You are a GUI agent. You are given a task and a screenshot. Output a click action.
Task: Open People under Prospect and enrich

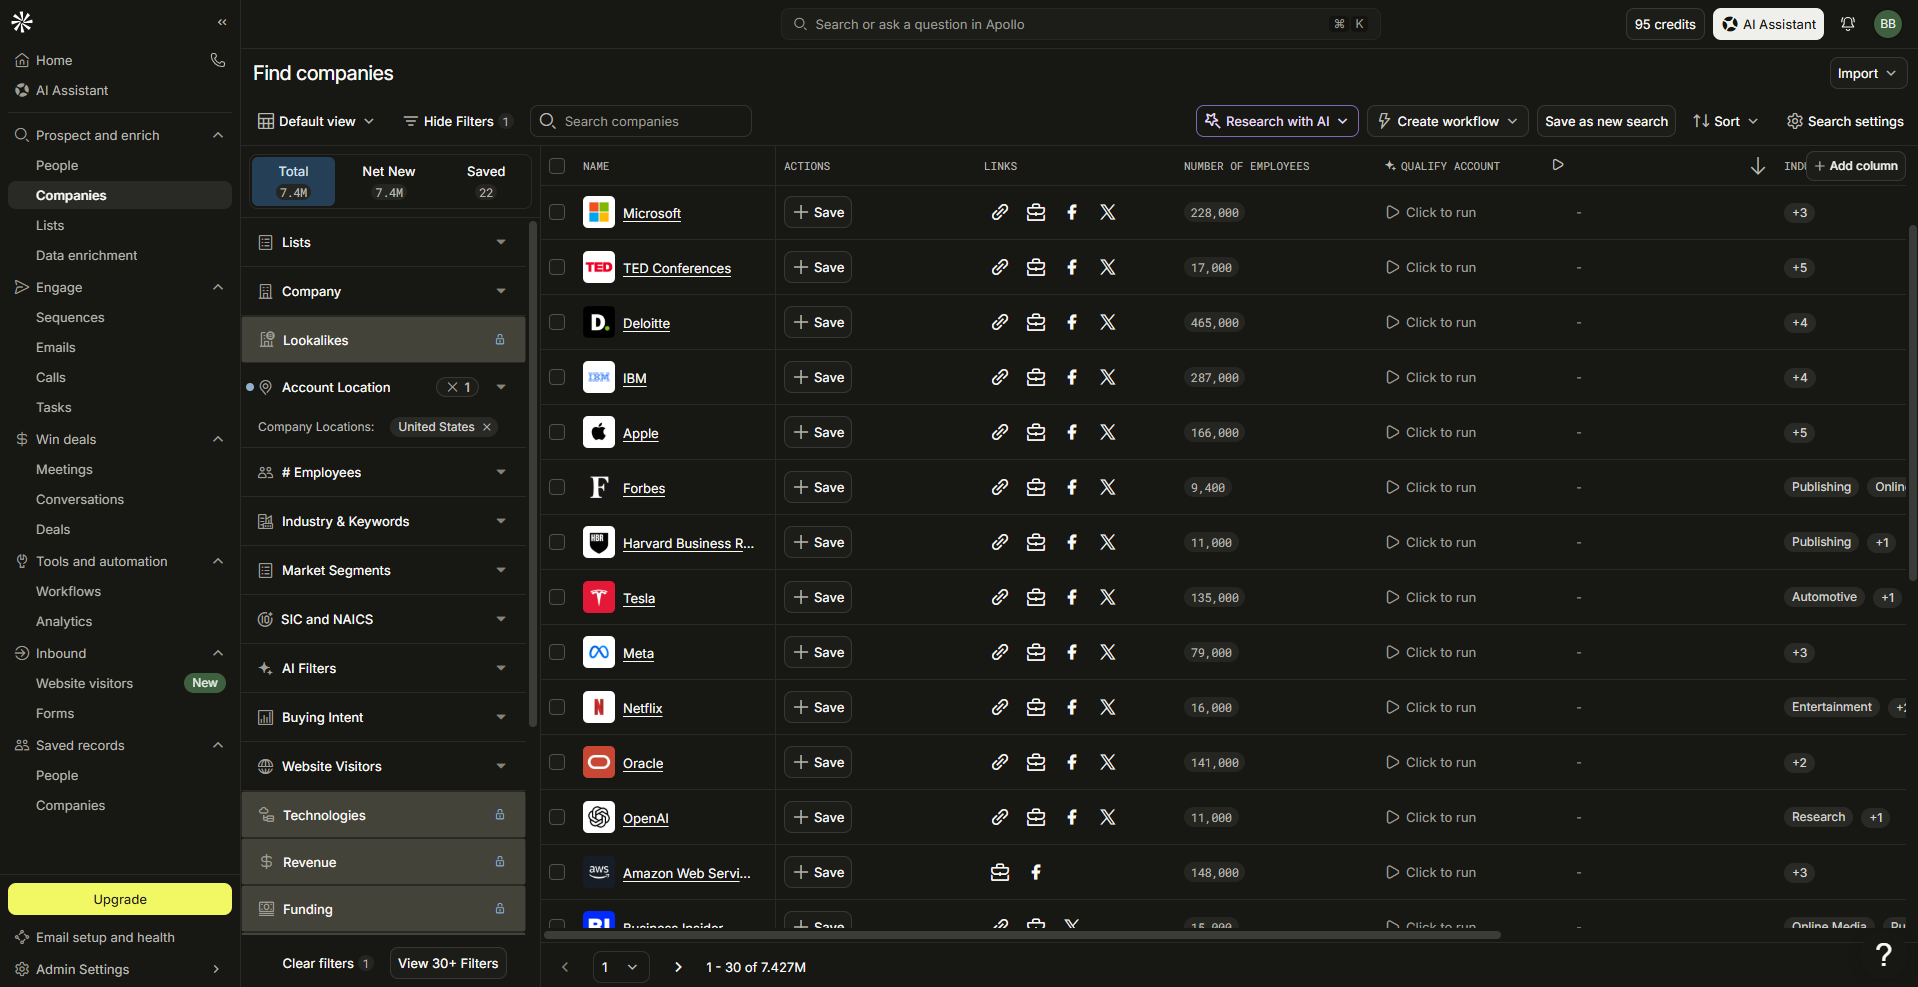[57, 165]
